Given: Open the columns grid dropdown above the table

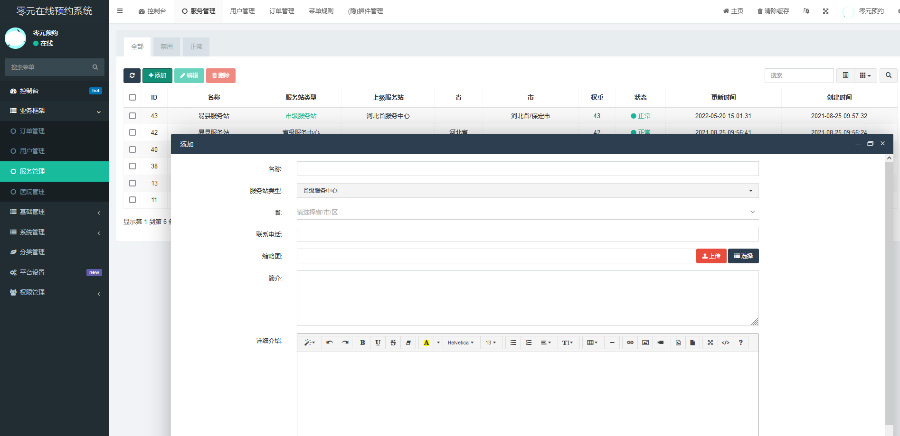Looking at the screenshot, I should click(x=865, y=75).
